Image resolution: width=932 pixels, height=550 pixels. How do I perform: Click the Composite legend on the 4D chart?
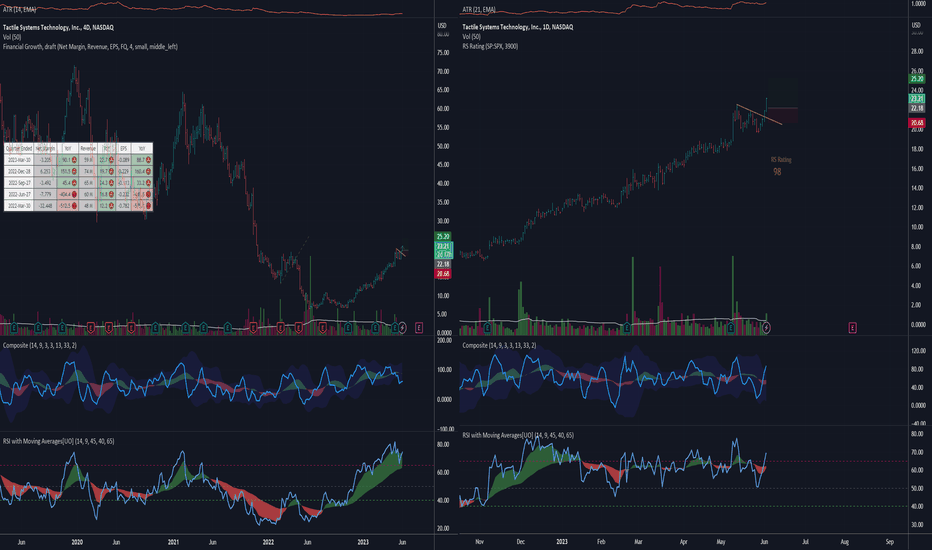40,345
